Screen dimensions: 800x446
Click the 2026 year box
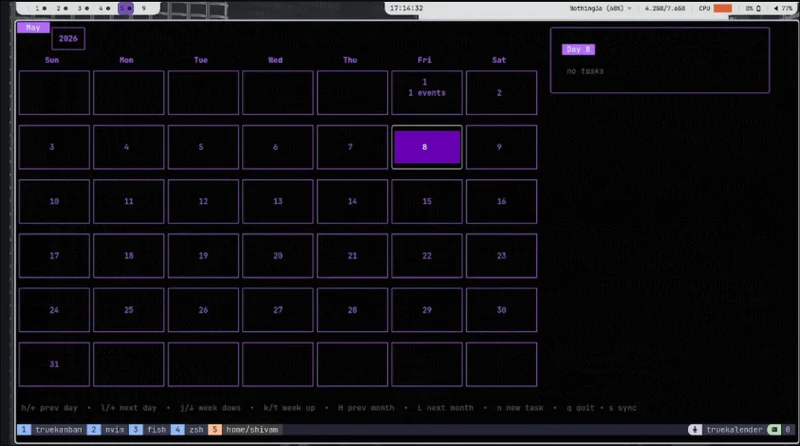(68, 39)
